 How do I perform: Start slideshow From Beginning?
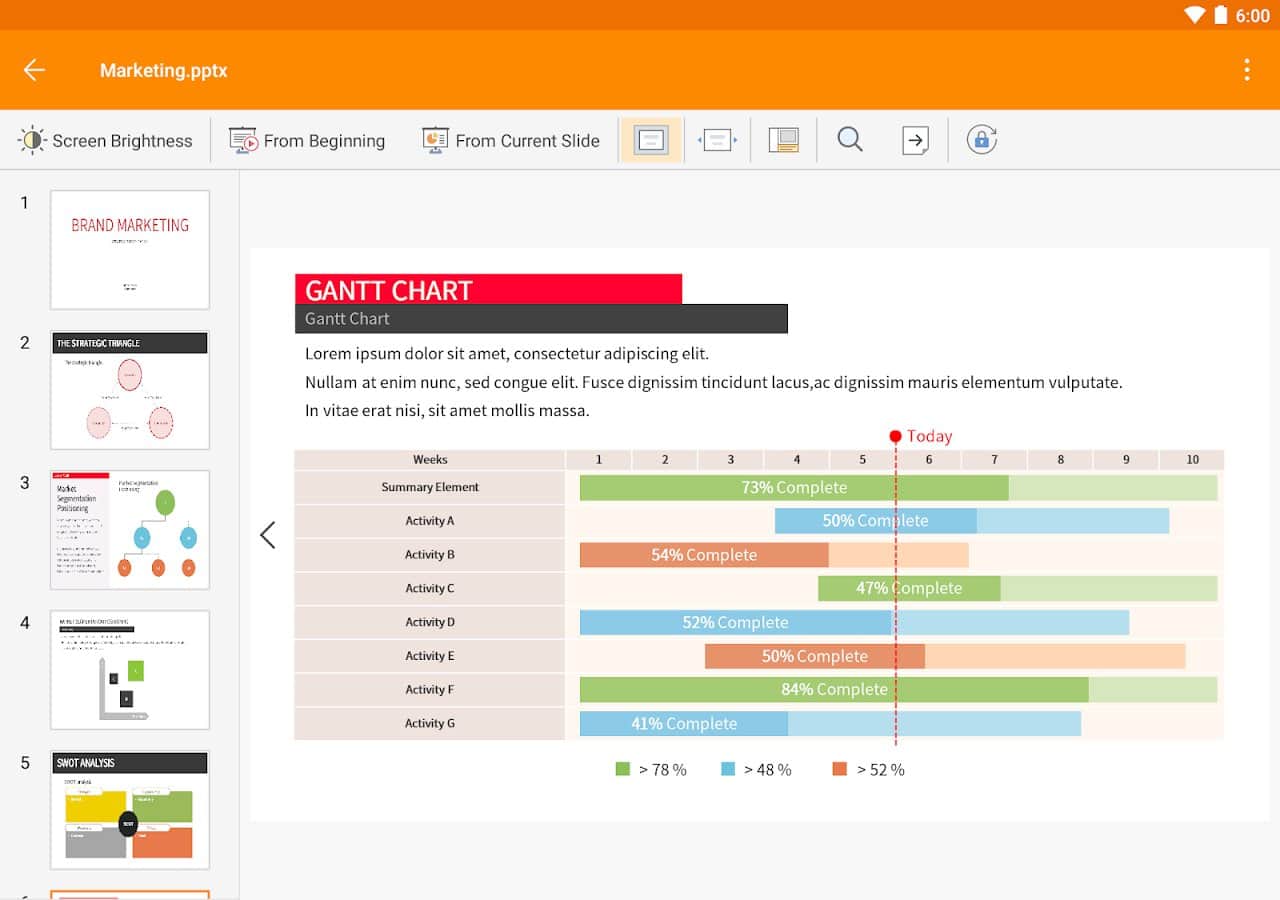coord(307,141)
